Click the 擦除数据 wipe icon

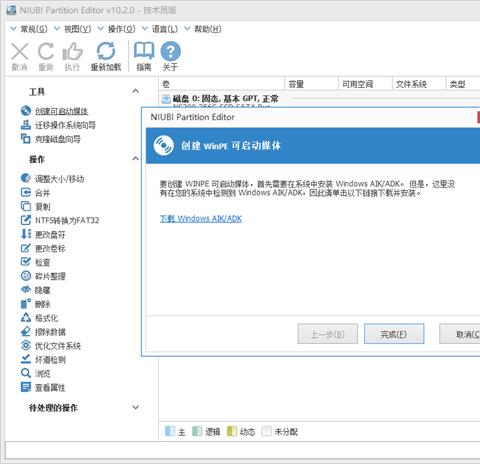pos(26,331)
